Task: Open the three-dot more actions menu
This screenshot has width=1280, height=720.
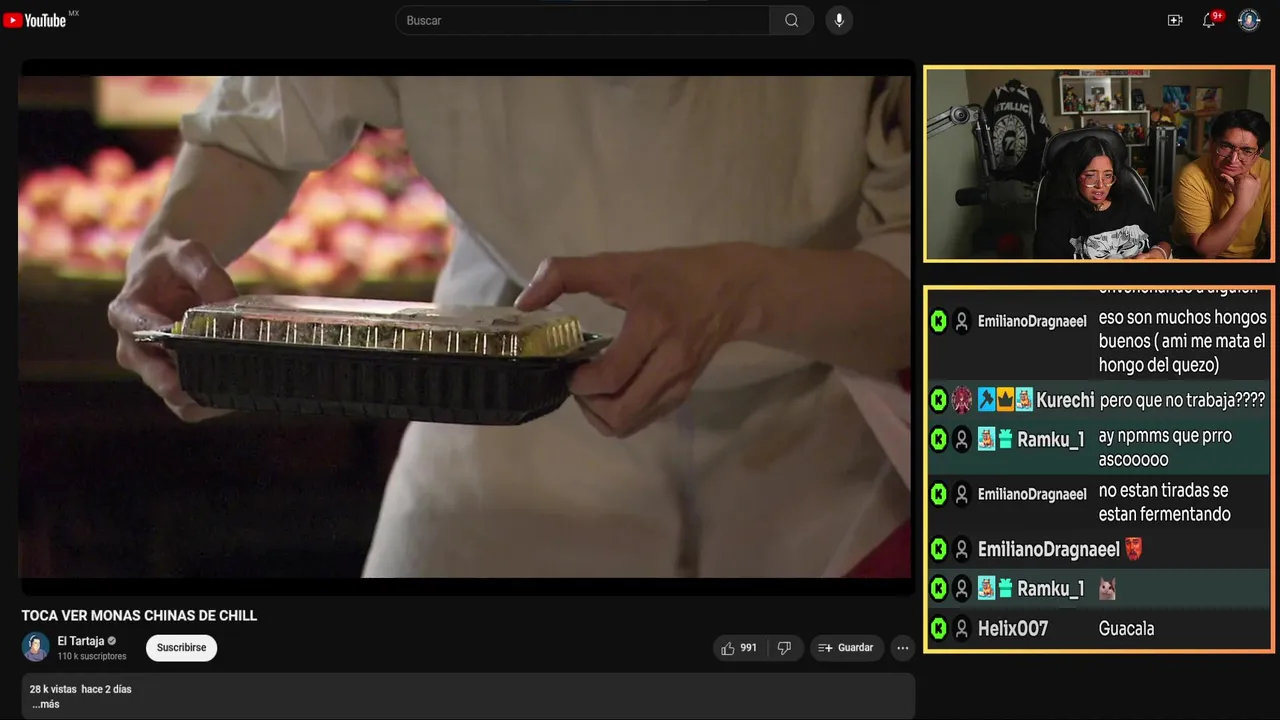Action: click(x=903, y=648)
